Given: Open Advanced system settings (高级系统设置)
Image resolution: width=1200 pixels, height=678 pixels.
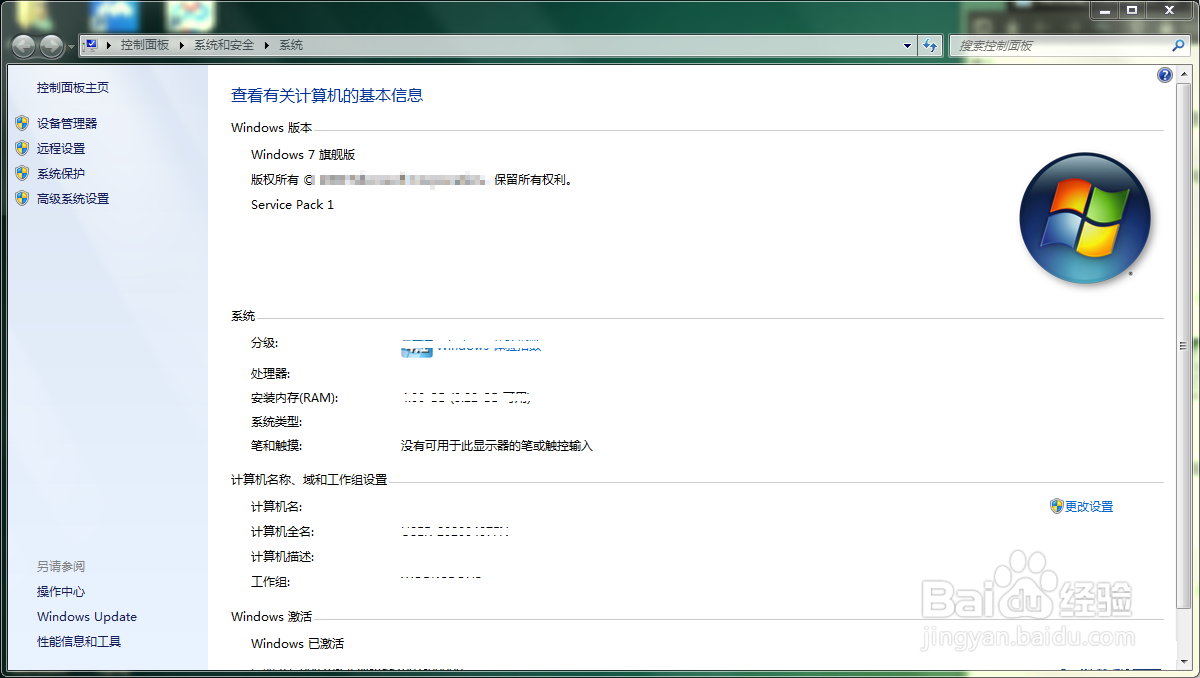Looking at the screenshot, I should pos(73,198).
